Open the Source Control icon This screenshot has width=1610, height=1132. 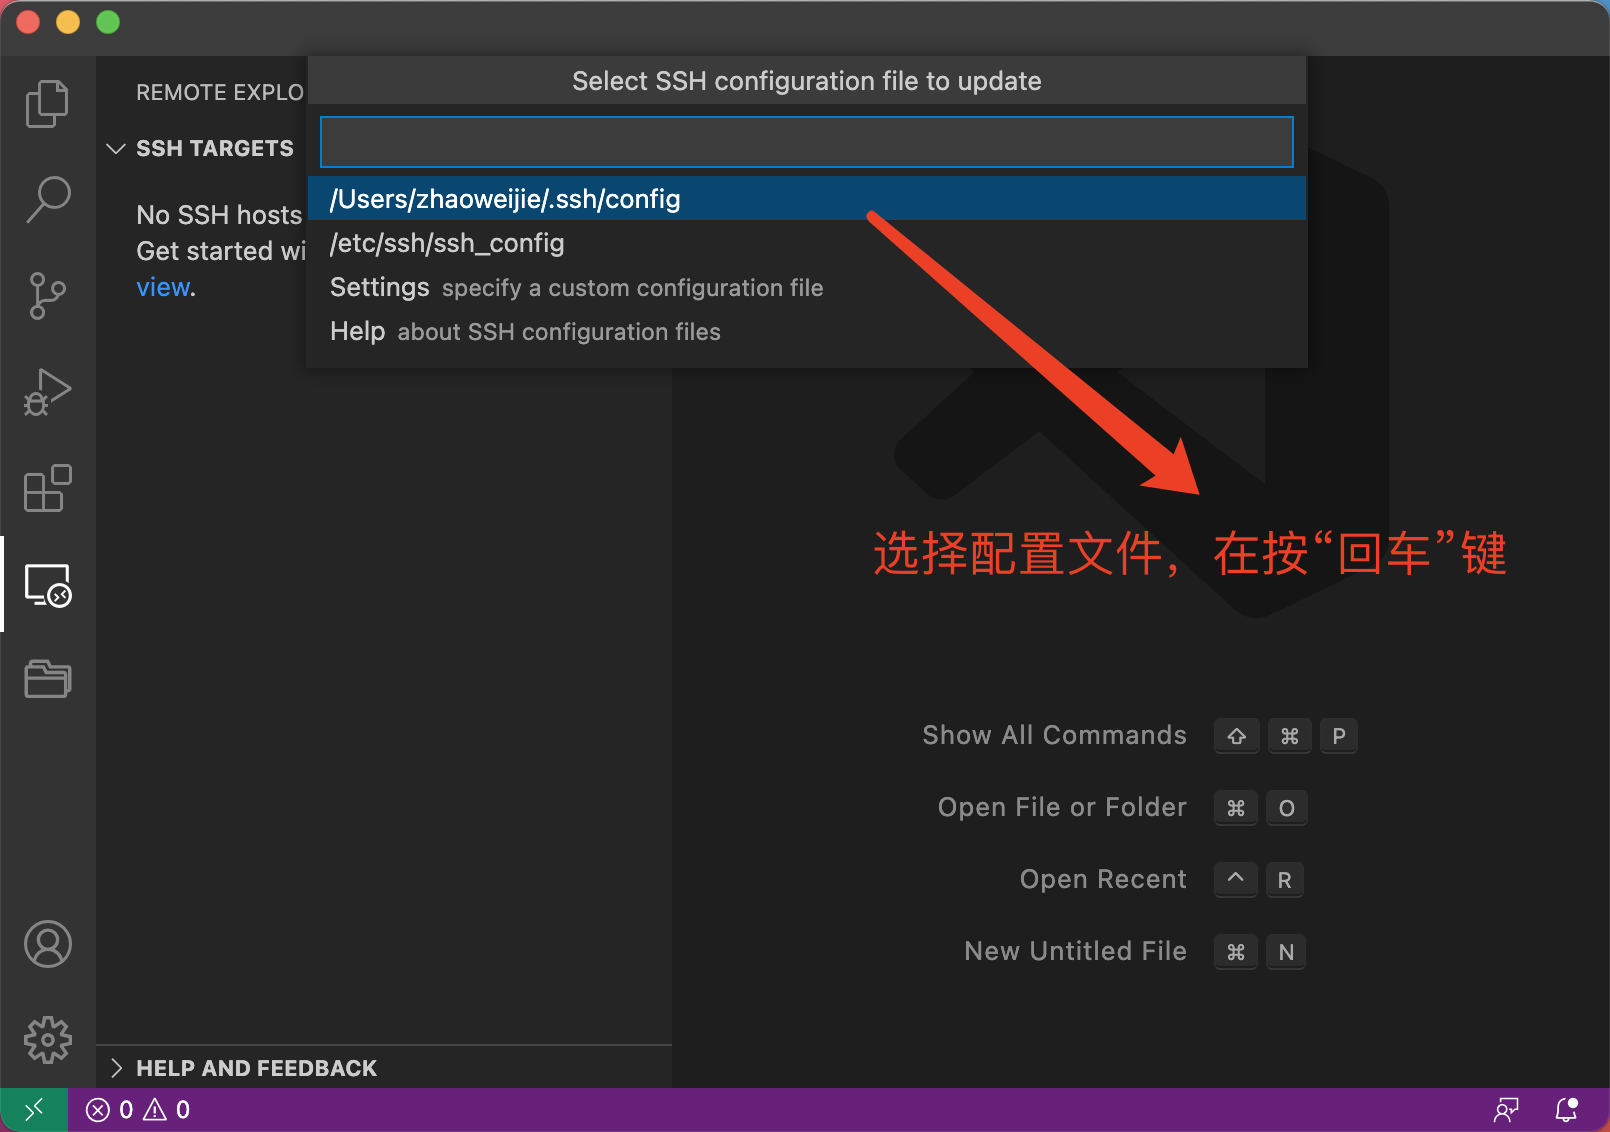47,295
